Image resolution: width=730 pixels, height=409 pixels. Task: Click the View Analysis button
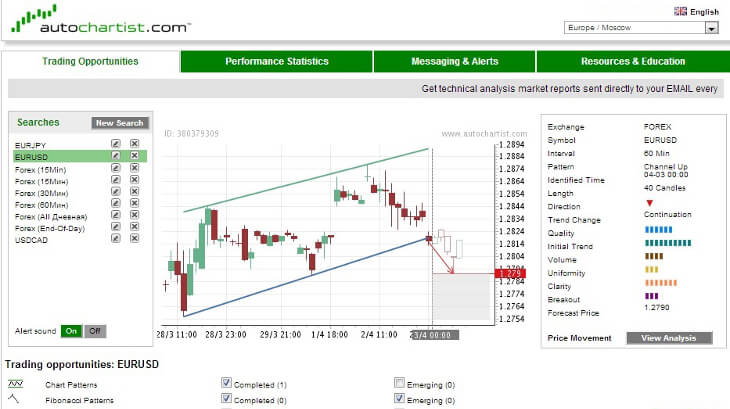(x=669, y=338)
